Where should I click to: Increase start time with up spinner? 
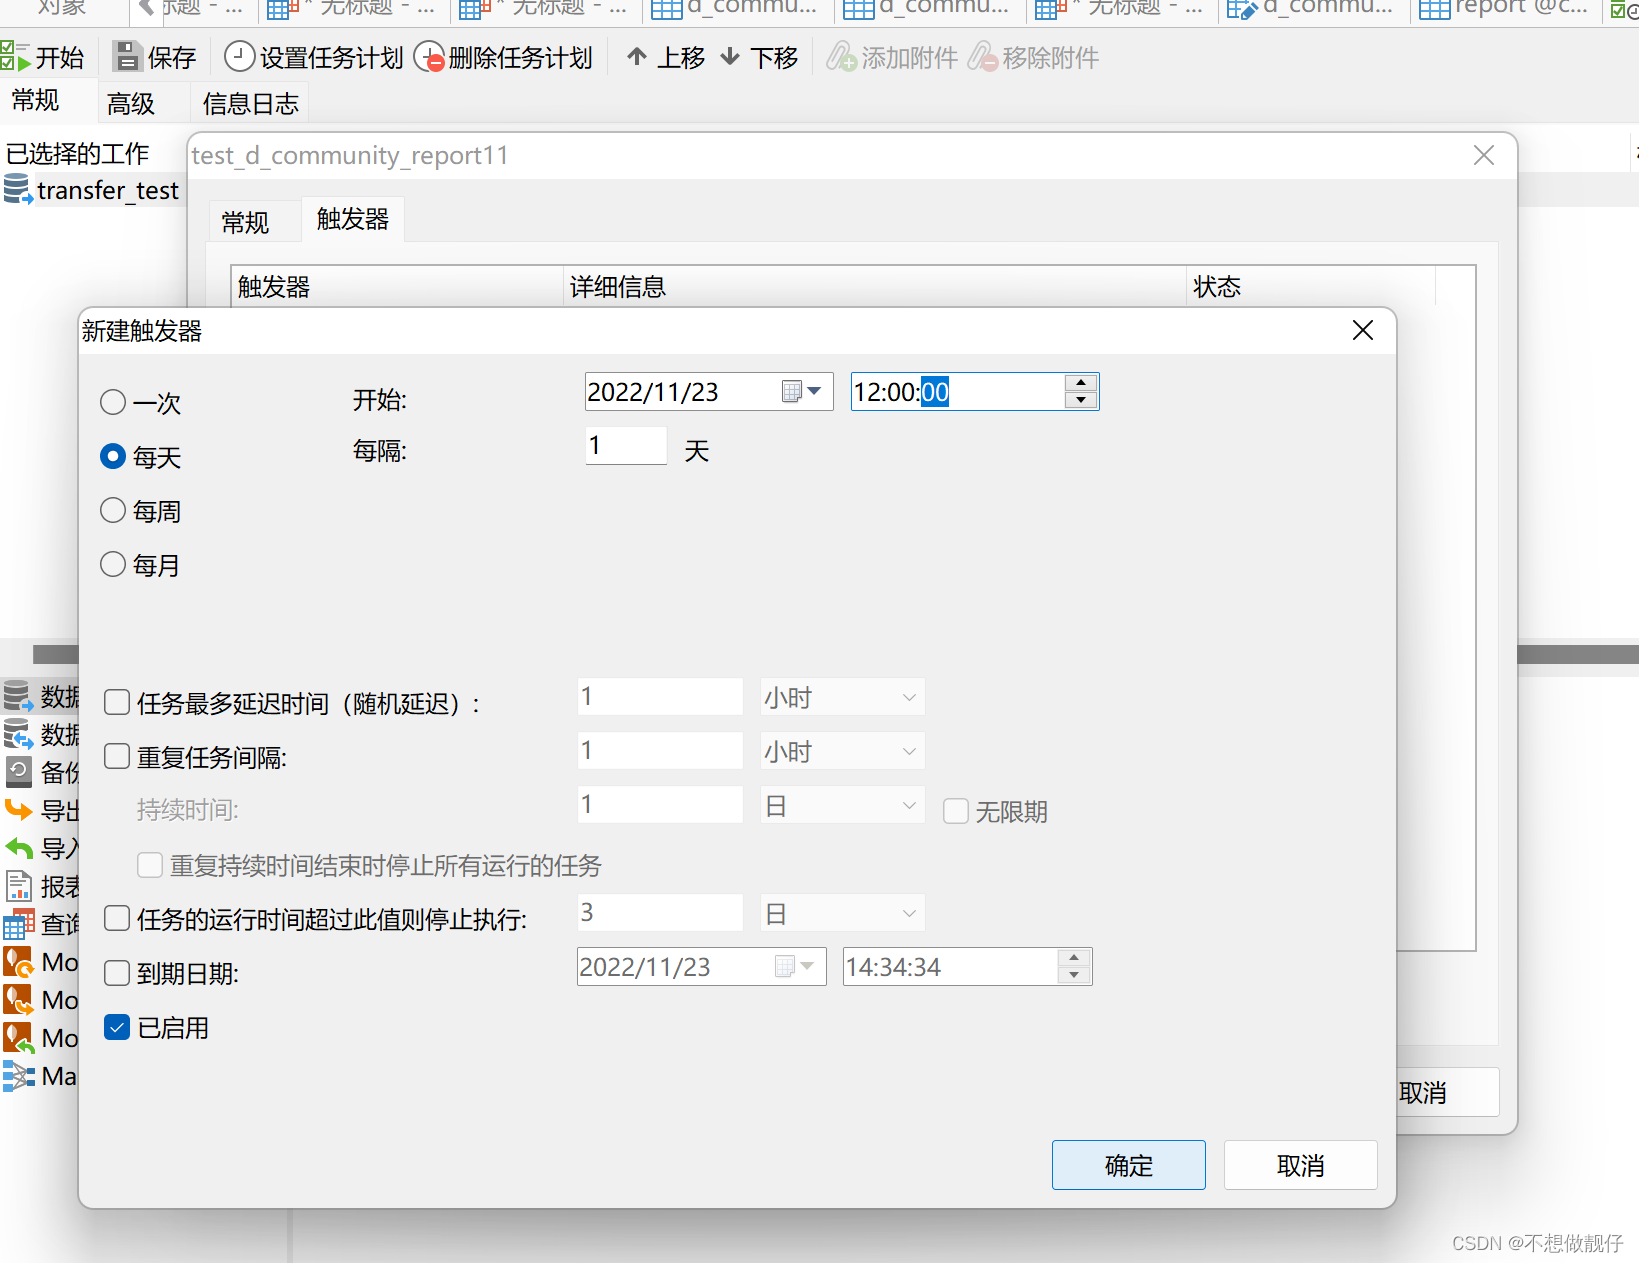pos(1081,383)
